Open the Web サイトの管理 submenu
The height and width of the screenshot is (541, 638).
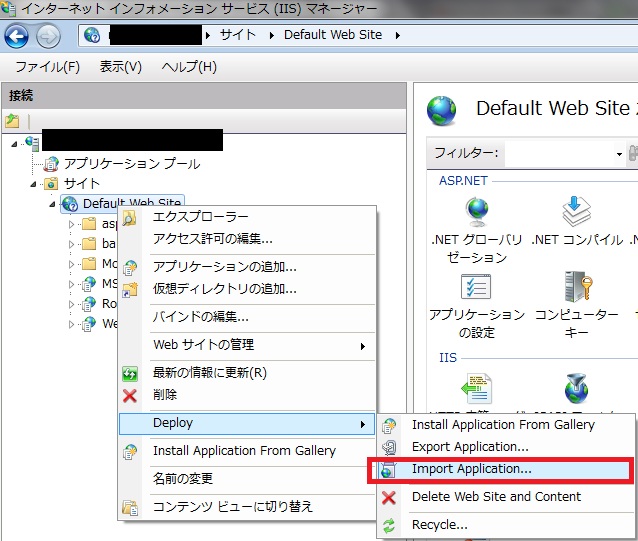tap(247, 345)
